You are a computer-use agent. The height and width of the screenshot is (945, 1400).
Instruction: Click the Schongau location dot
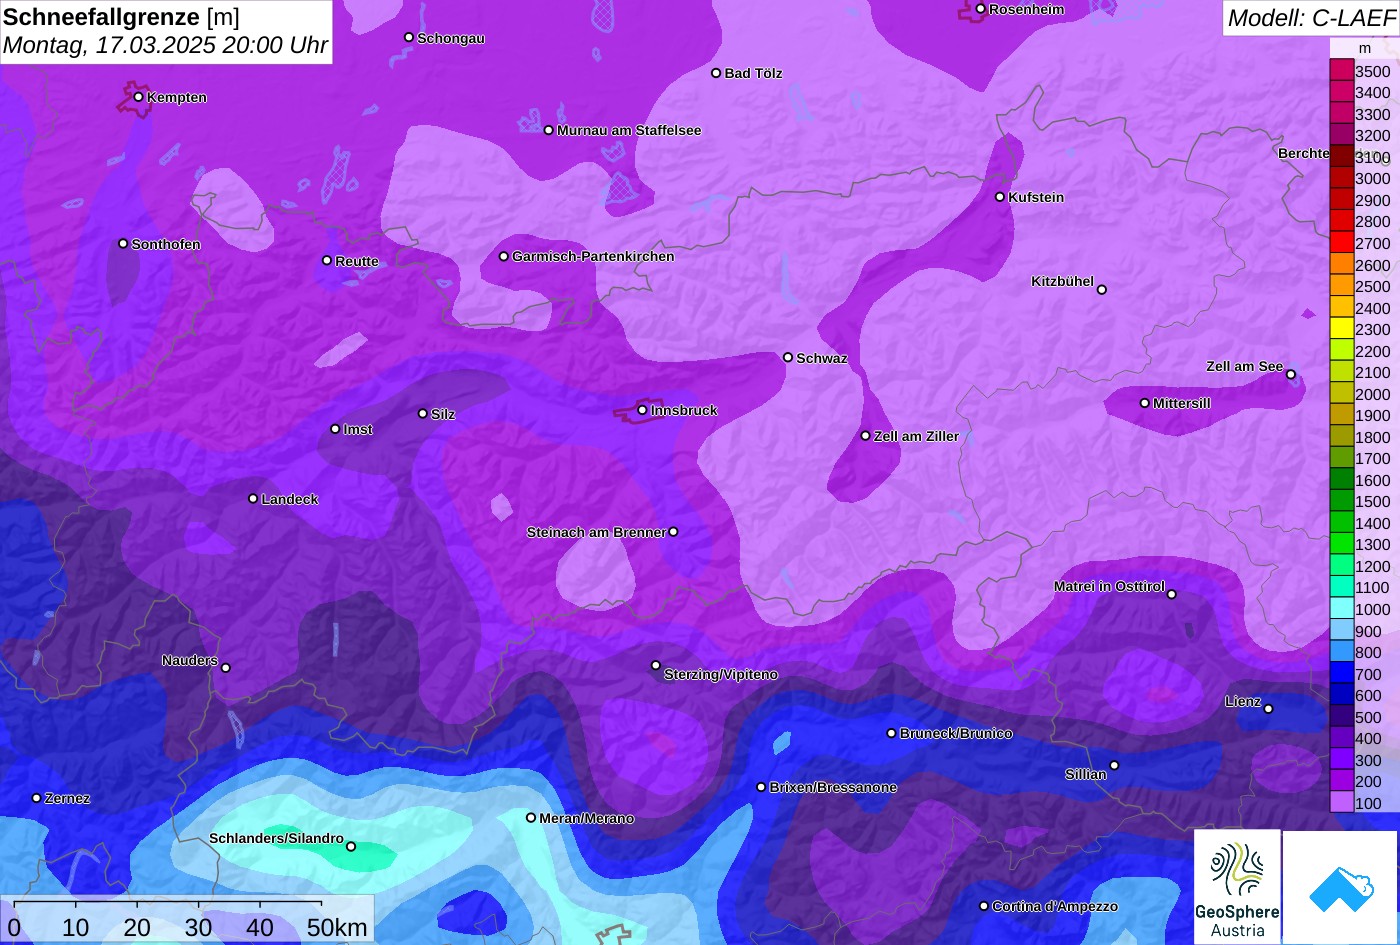(x=408, y=37)
